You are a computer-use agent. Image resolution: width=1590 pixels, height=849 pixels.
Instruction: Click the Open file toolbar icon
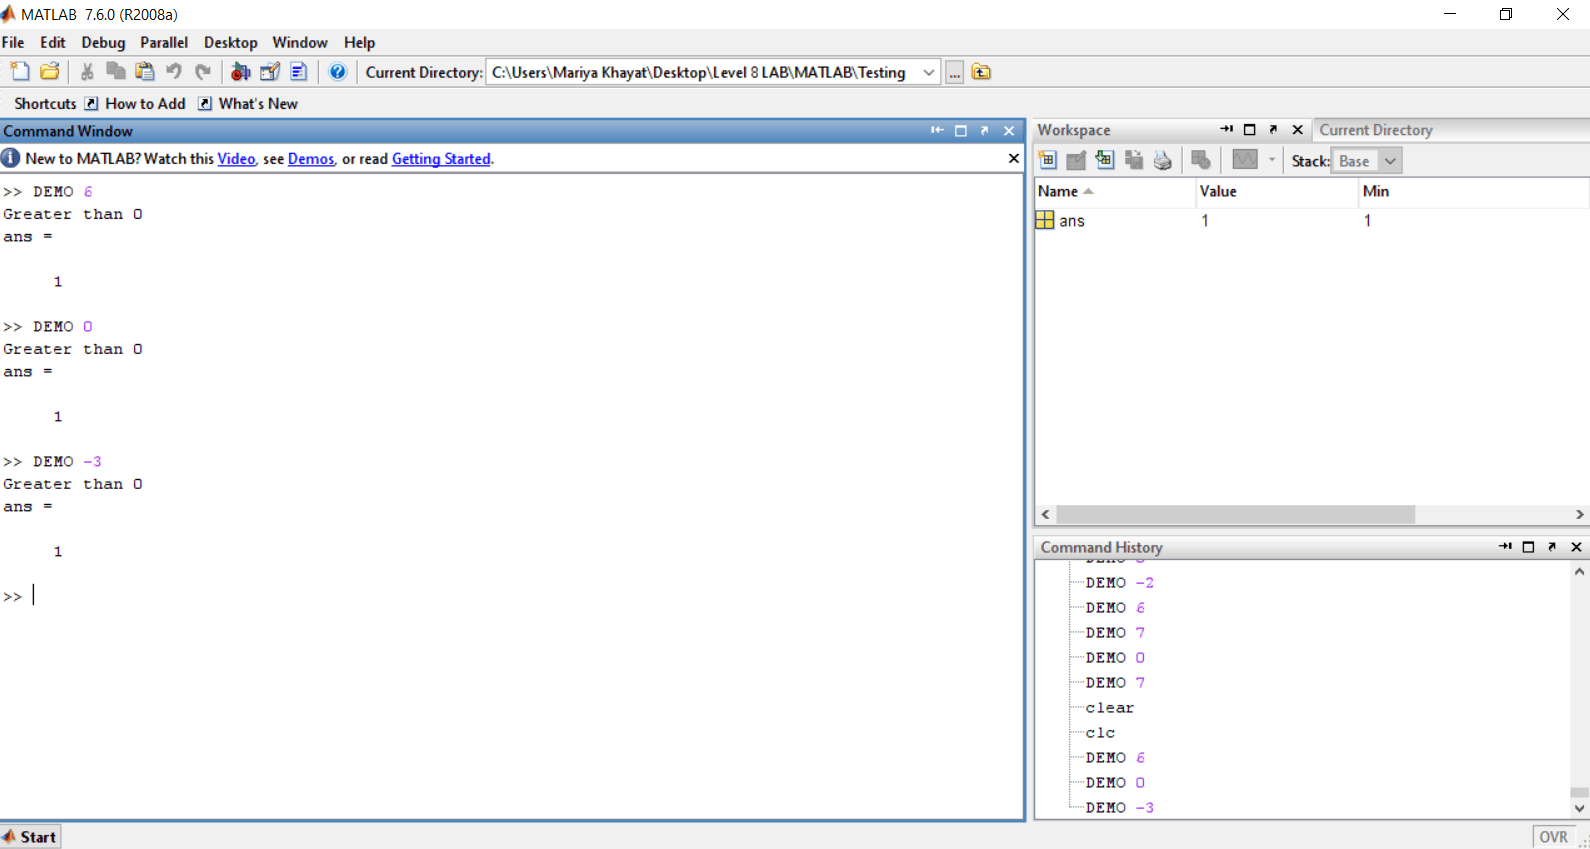pyautogui.click(x=50, y=71)
